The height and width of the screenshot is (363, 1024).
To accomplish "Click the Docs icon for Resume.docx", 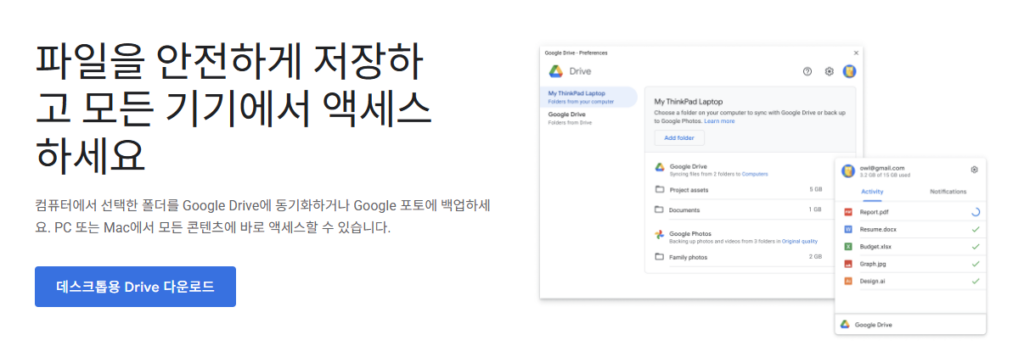I will point(848,230).
